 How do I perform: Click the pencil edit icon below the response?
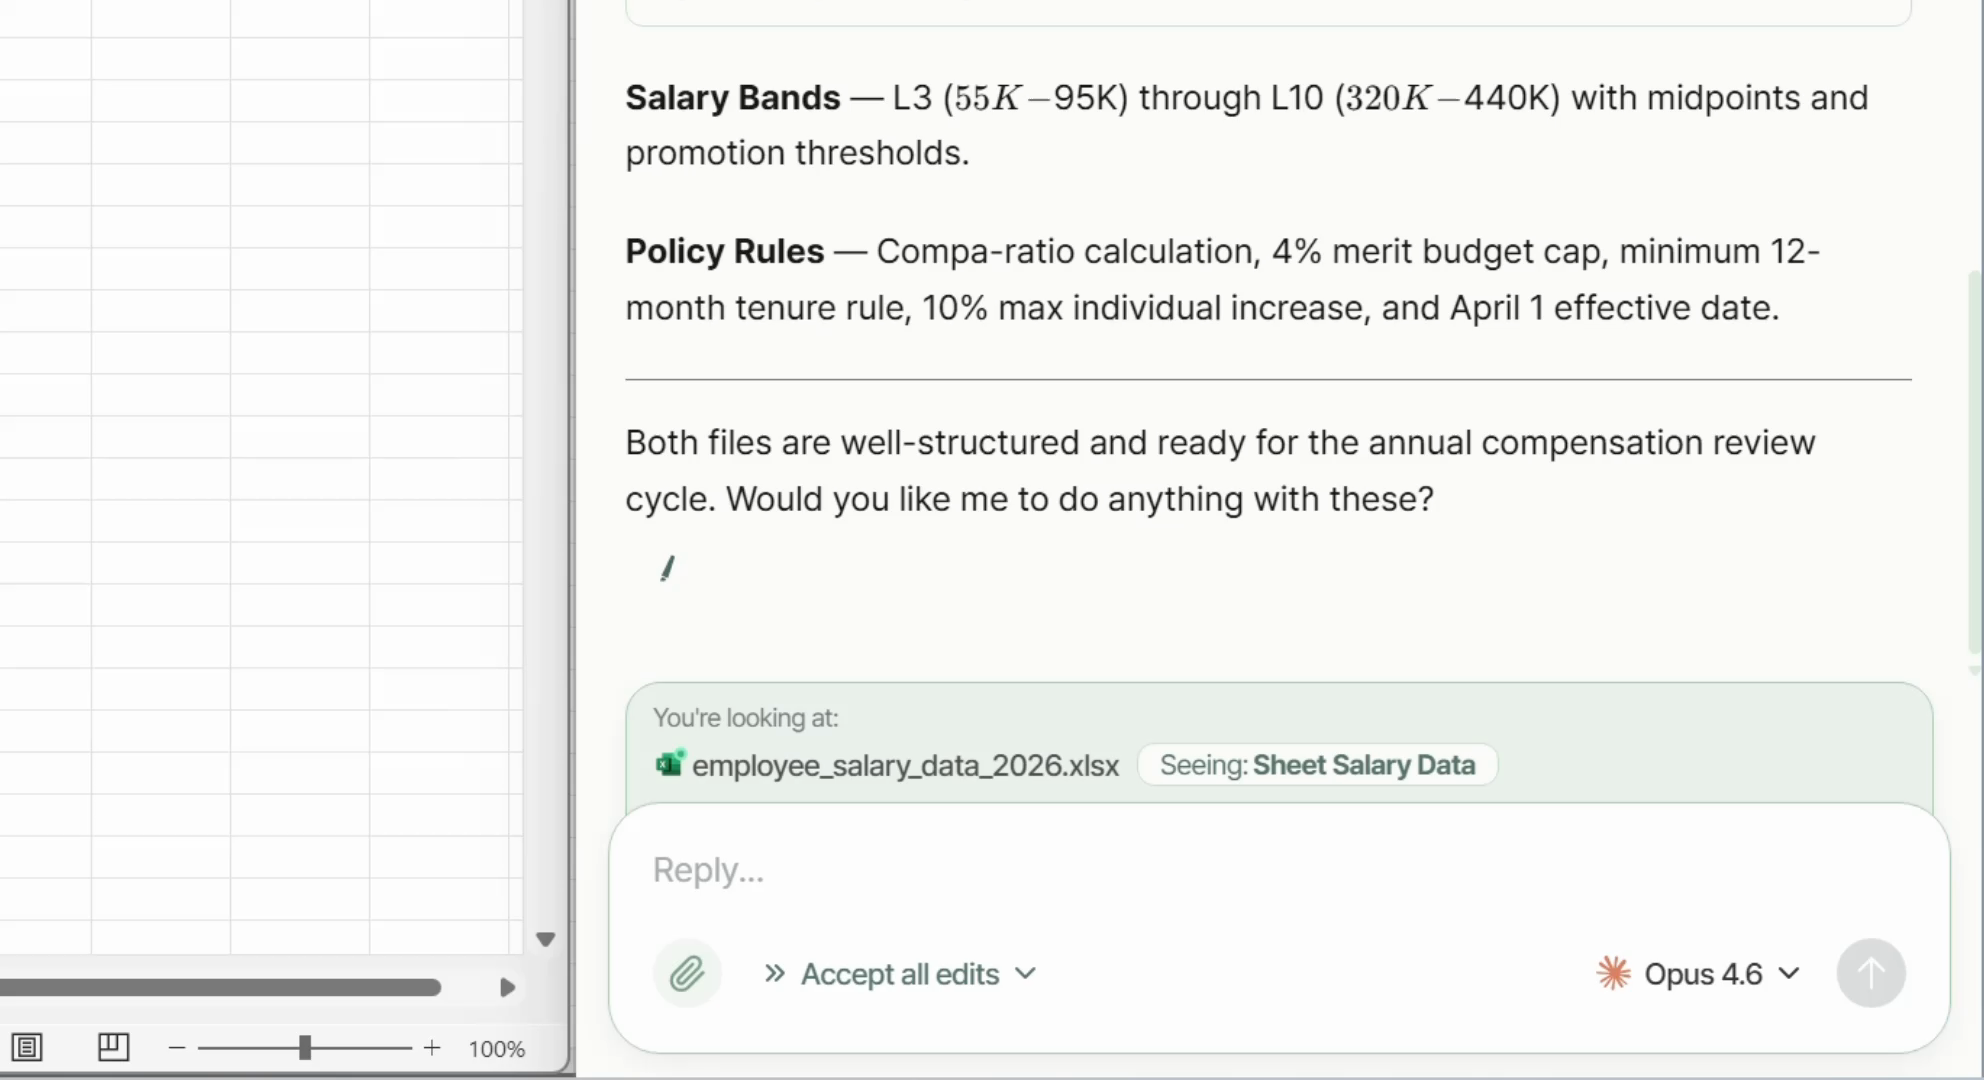tap(668, 568)
